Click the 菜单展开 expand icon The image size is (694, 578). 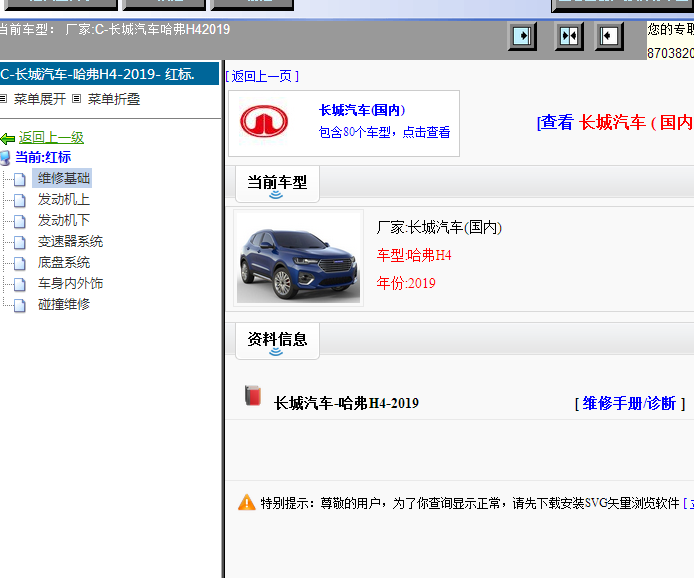pyautogui.click(x=4, y=99)
